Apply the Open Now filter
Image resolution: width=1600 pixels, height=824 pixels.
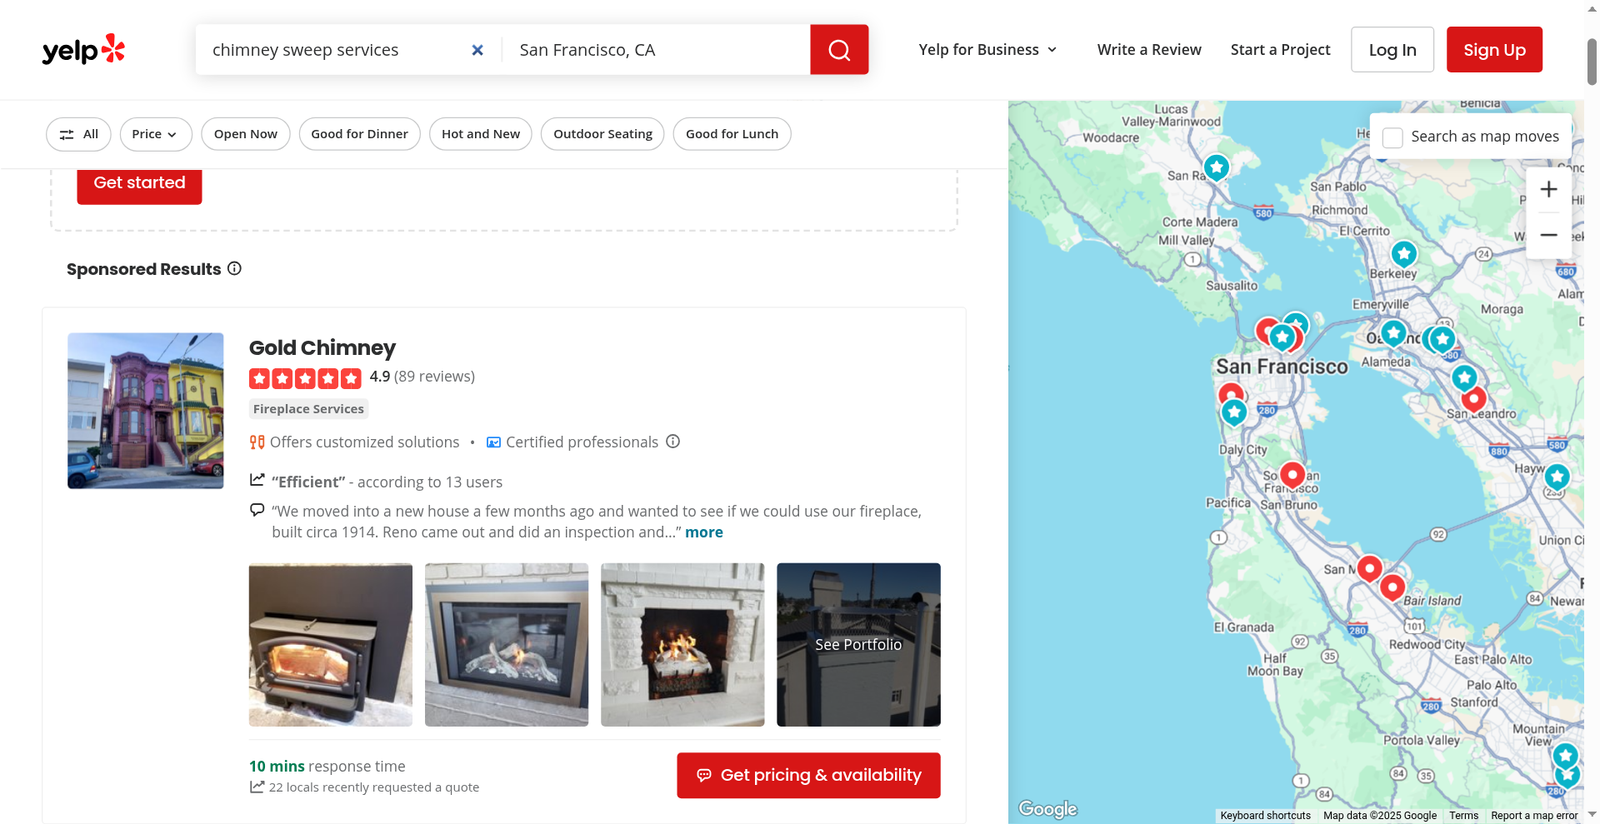pos(246,134)
